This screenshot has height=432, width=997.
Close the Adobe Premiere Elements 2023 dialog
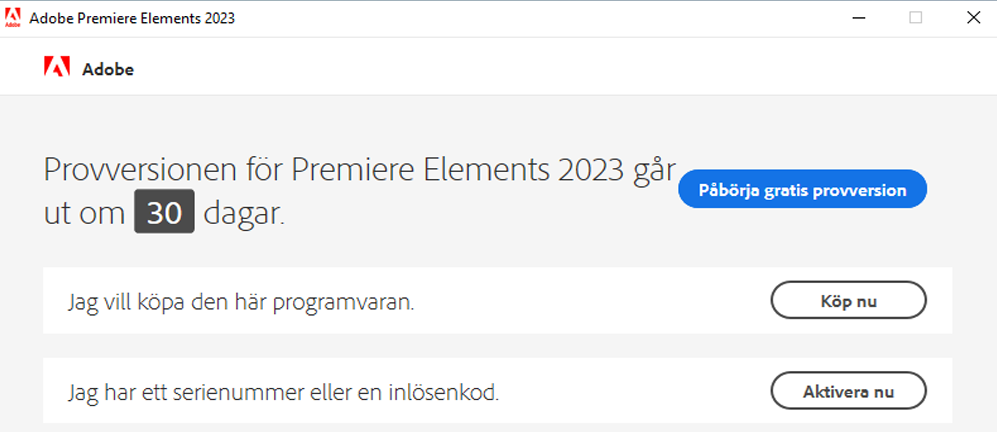[x=972, y=18]
